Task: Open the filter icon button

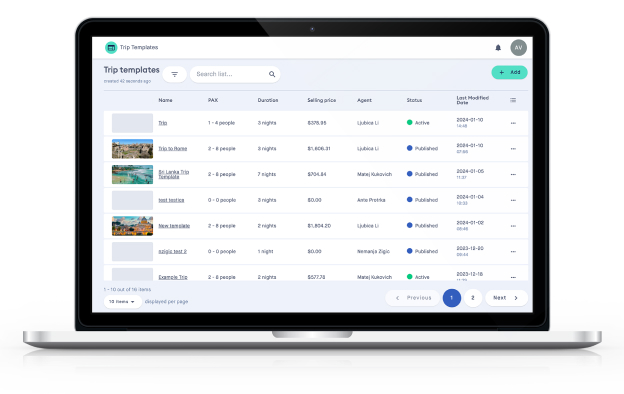Action: (174, 74)
